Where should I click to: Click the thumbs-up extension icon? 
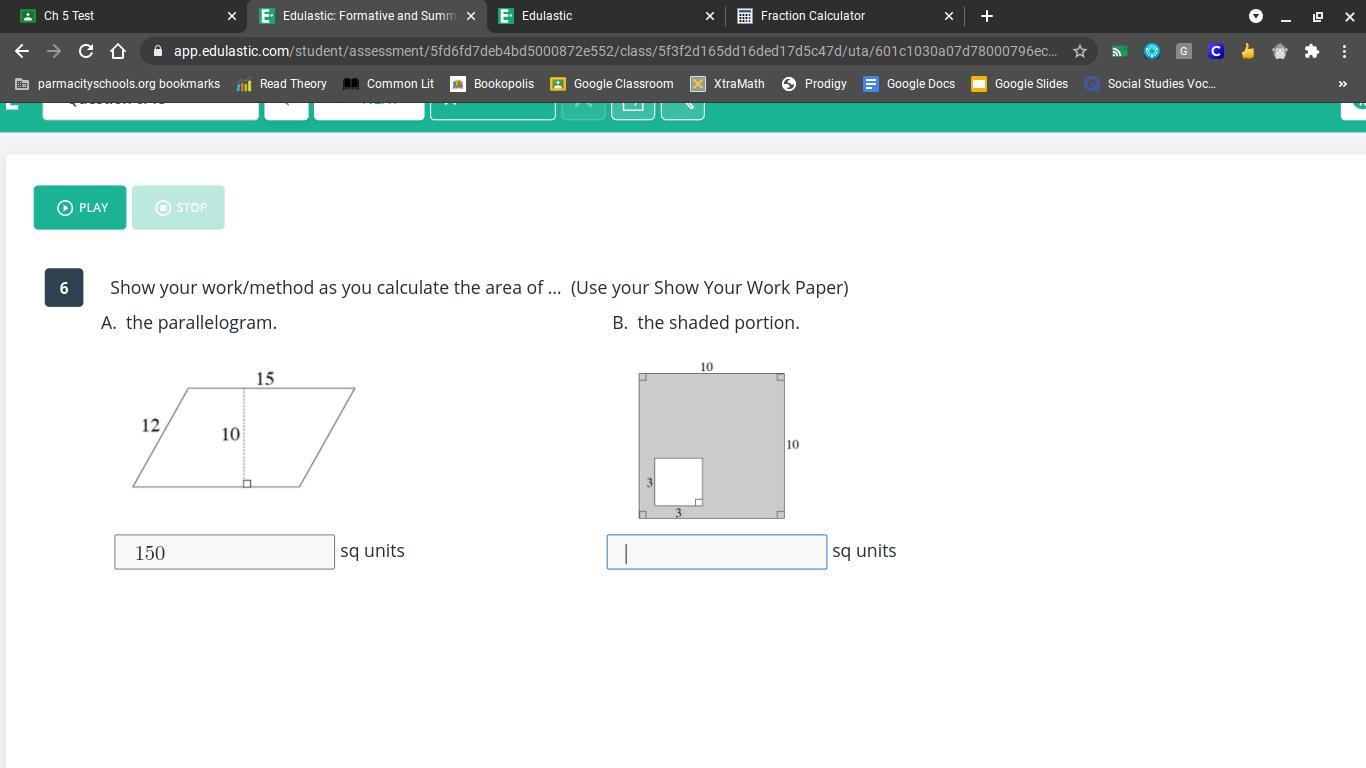[x=1248, y=51]
